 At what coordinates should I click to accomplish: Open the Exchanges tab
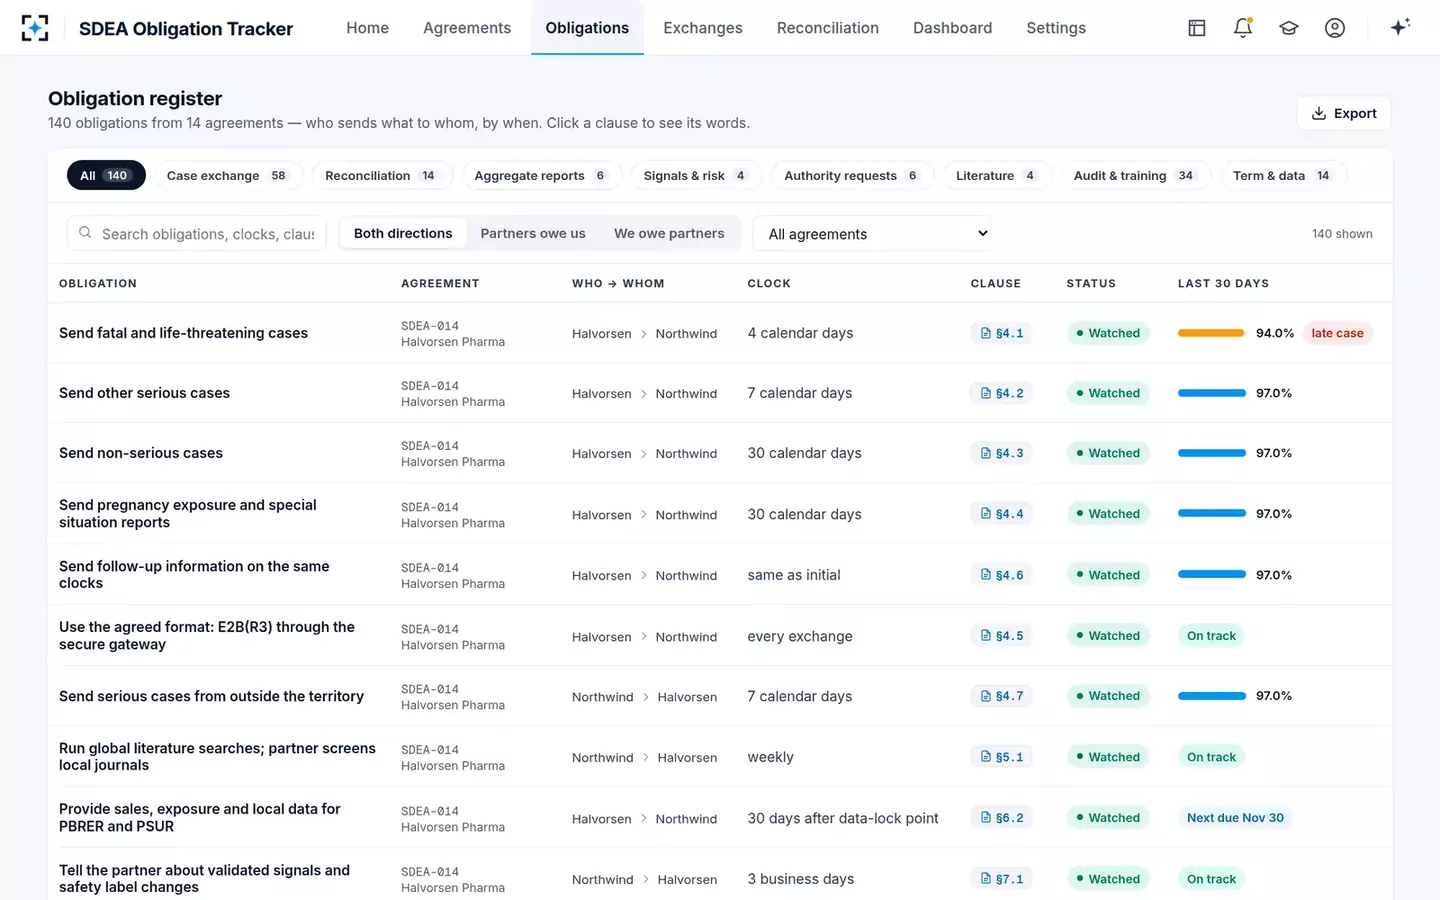pos(703,28)
